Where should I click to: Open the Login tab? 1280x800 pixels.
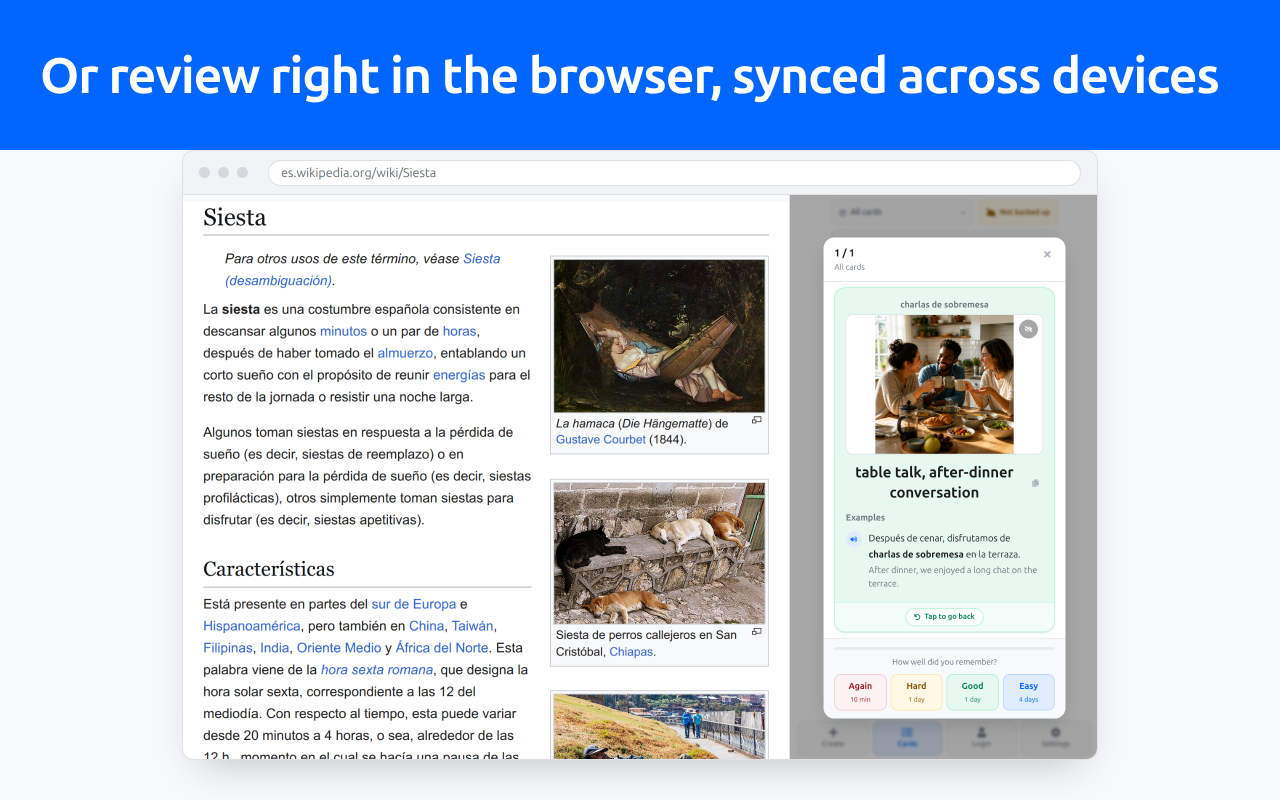click(981, 738)
